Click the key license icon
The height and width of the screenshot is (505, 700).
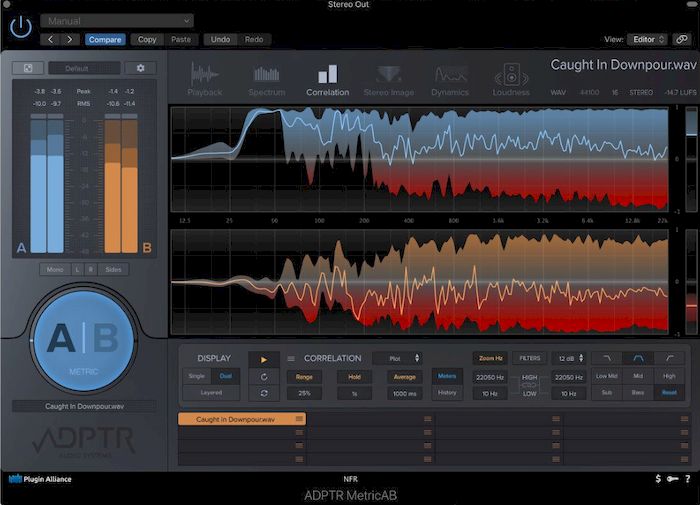tap(673, 479)
